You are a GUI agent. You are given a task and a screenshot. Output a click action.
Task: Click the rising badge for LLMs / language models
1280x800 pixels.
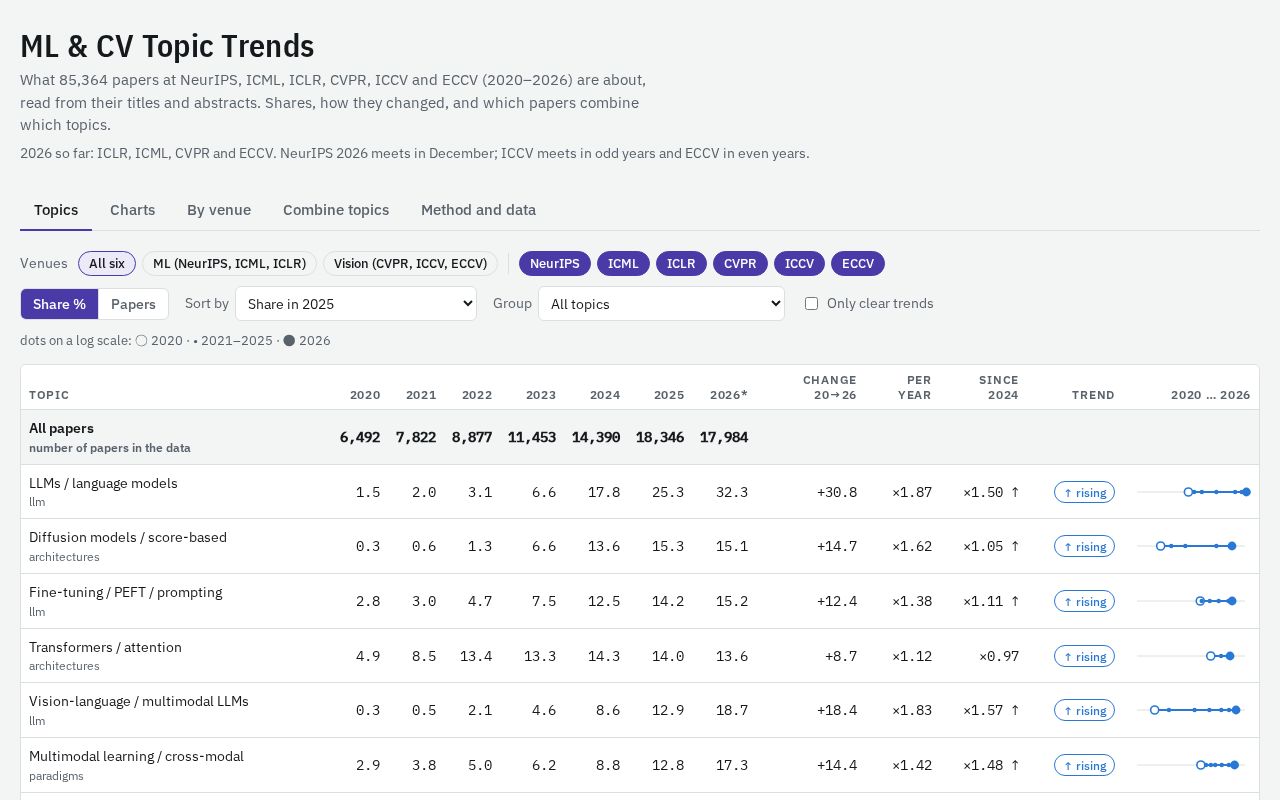1084,492
